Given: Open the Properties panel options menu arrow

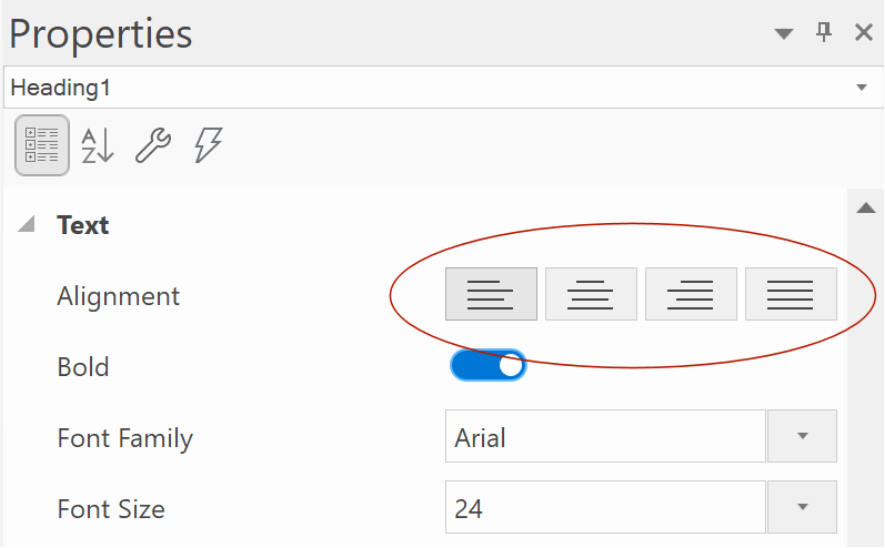Looking at the screenshot, I should click(783, 33).
